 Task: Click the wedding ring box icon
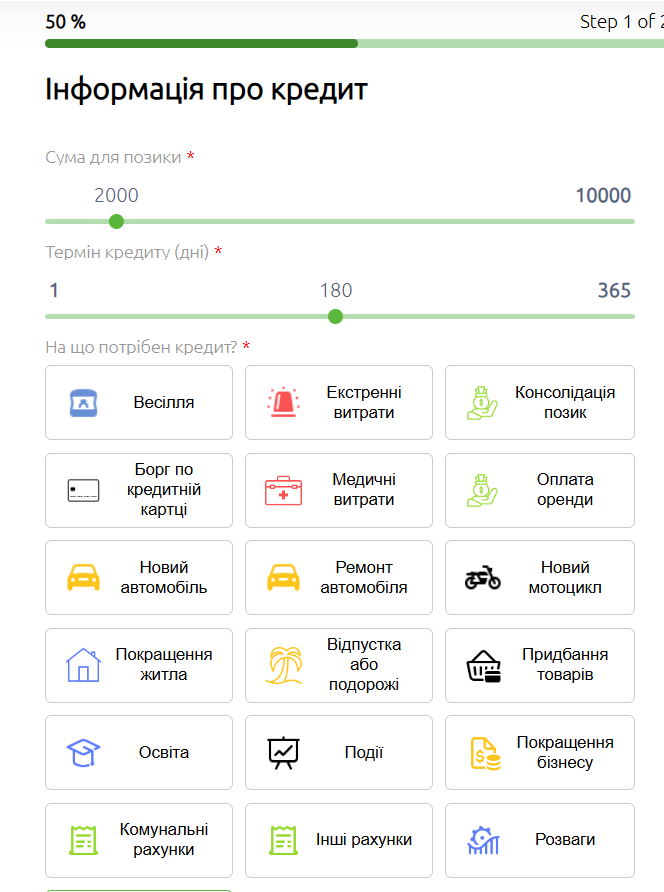[84, 403]
